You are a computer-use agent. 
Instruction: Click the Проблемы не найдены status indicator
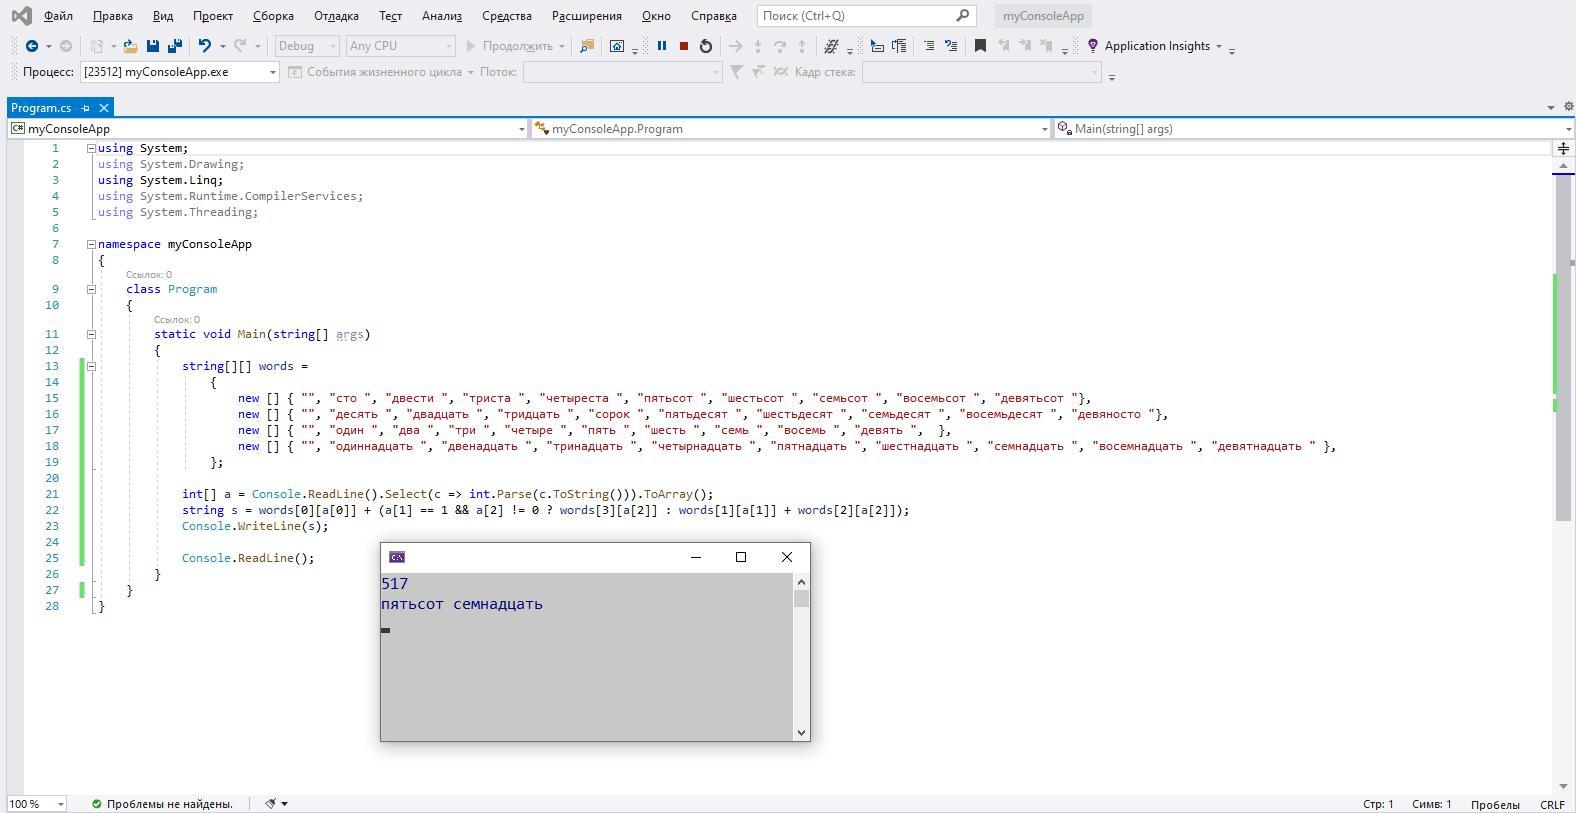point(162,804)
